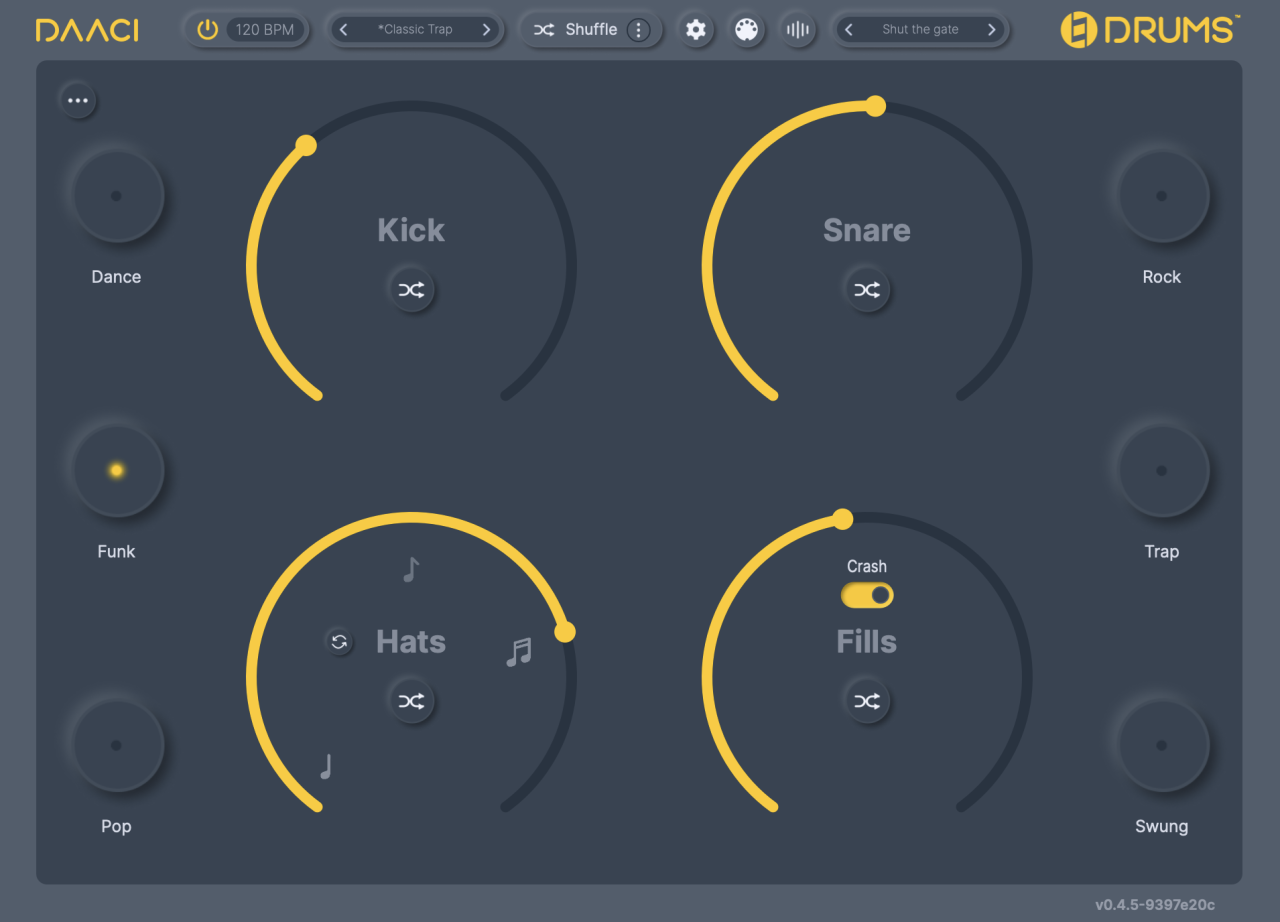1280x922 pixels.
Task: Click the 120 BPM tempo field
Action: click(x=265, y=30)
